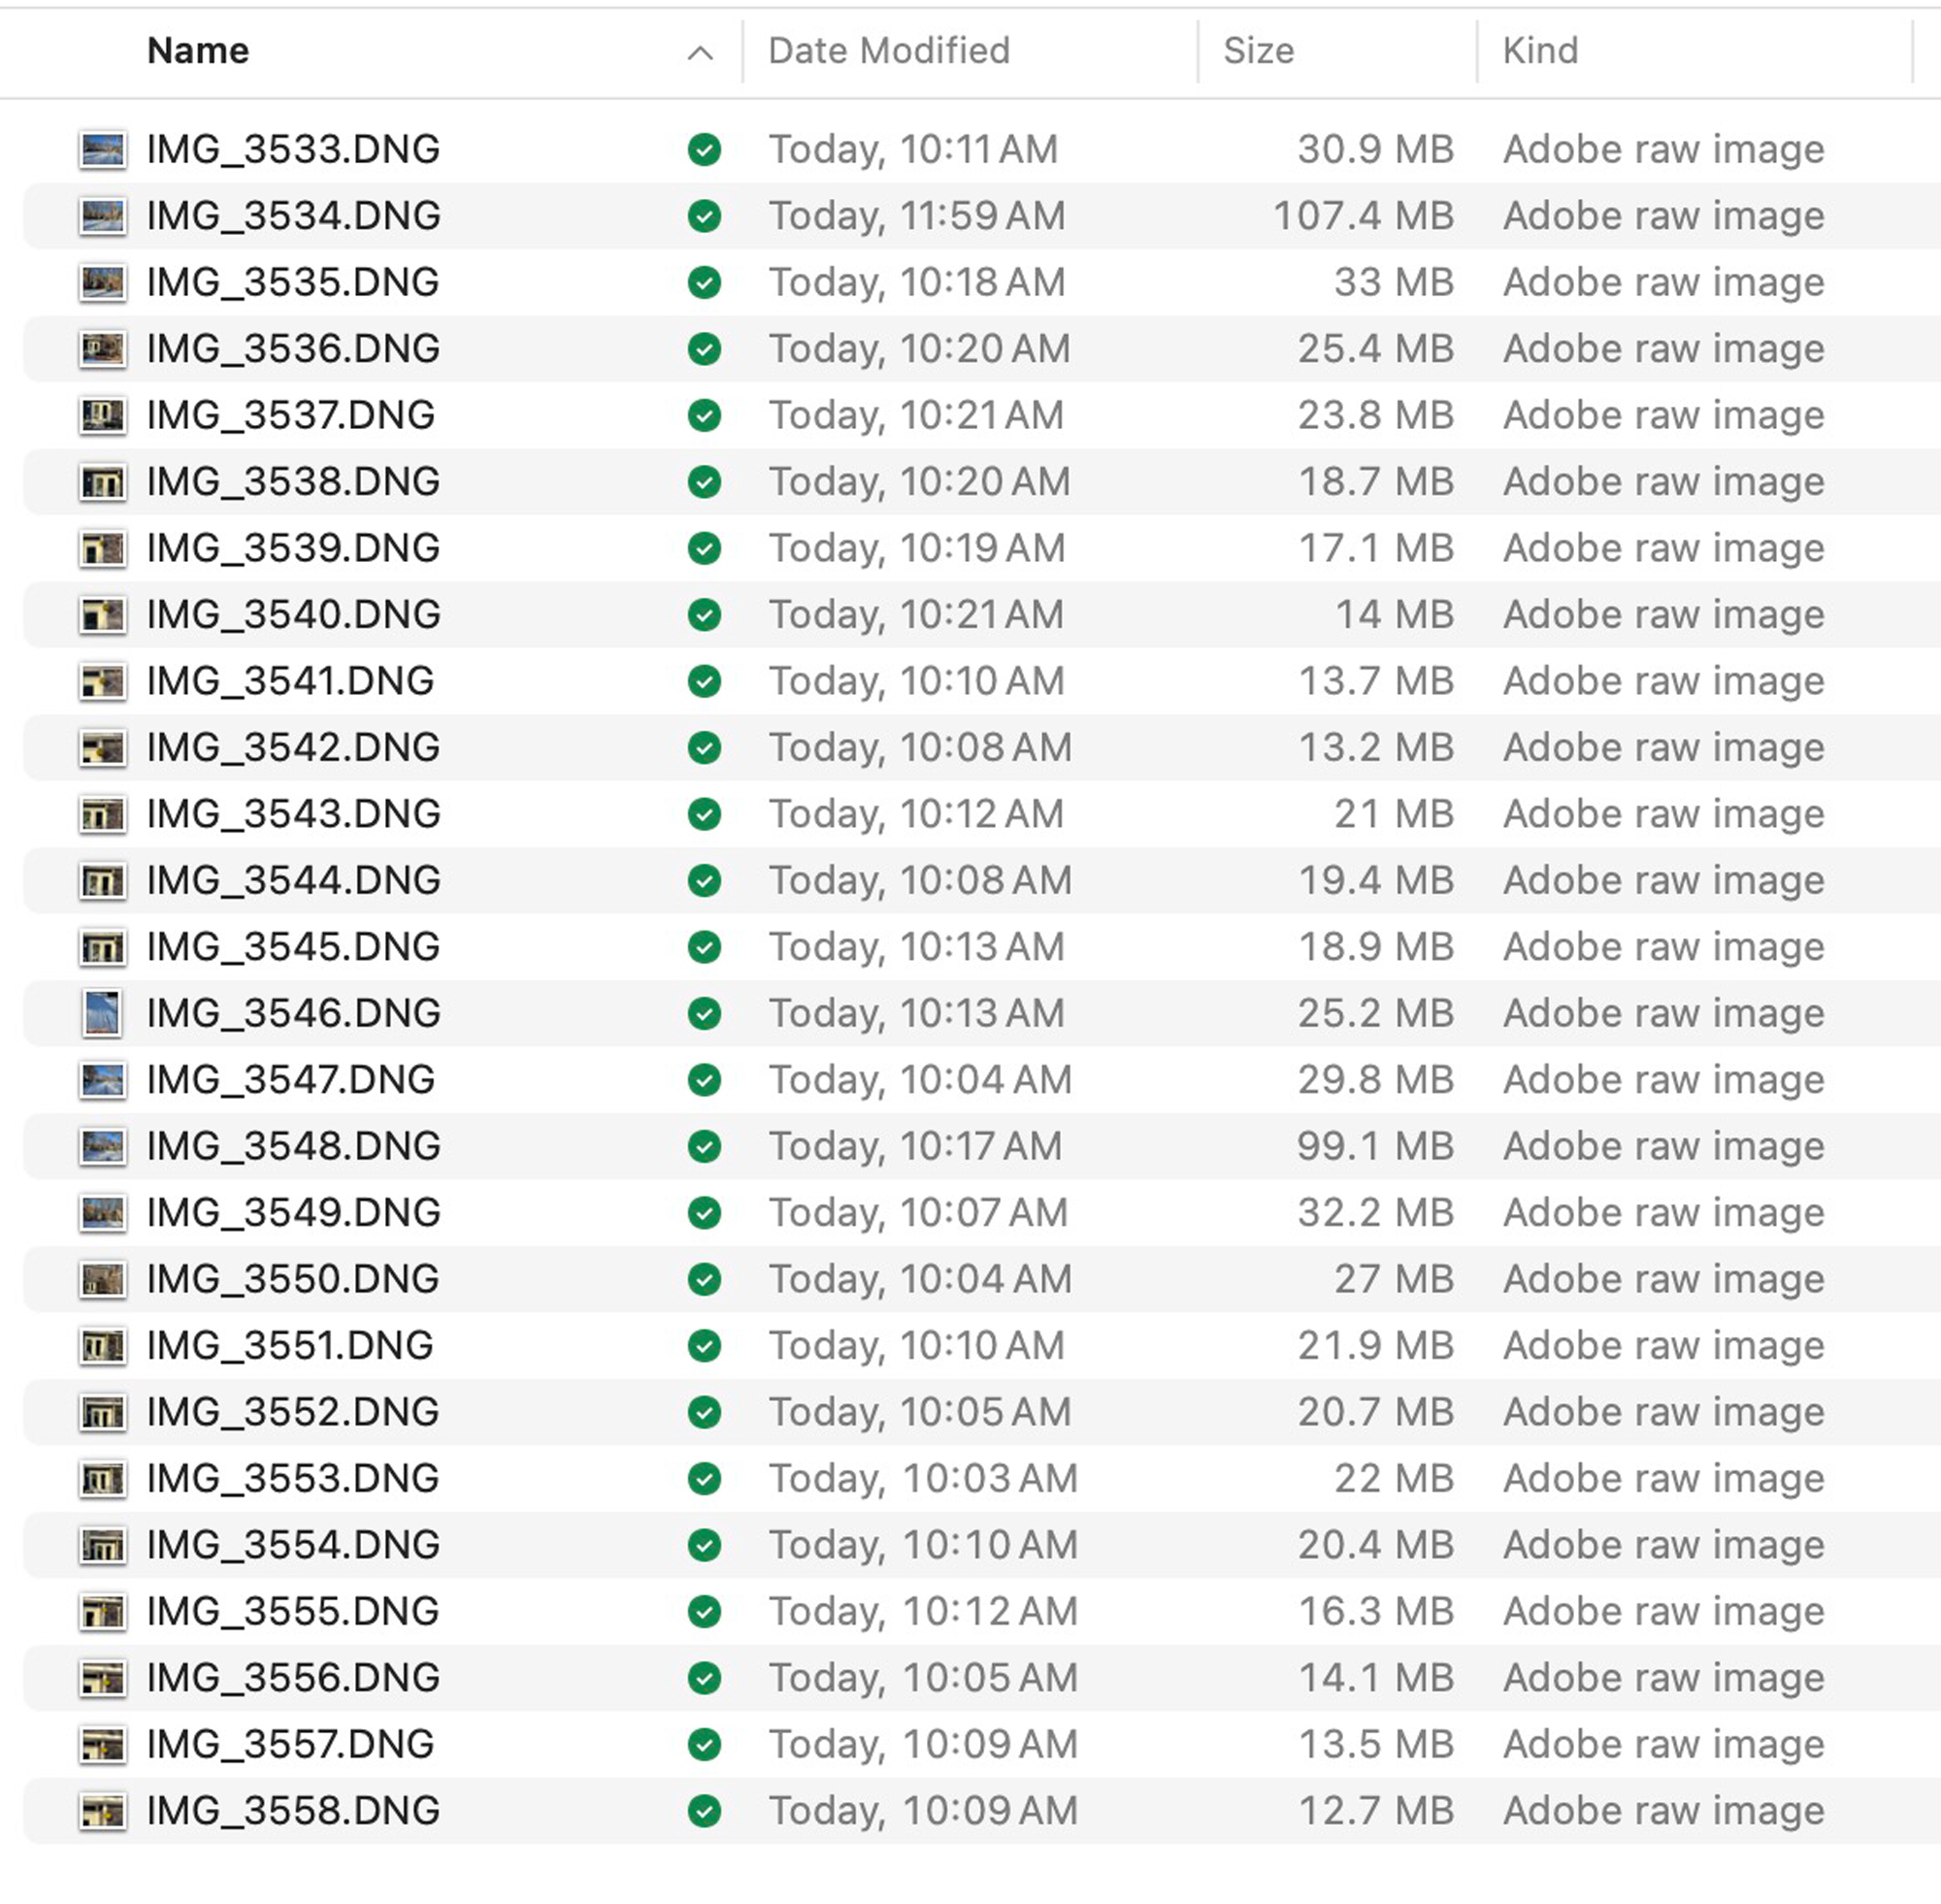Viewport: 1941px width, 1904px height.
Task: Select the thumbnail icon for IMG_3543.DNG
Action: tap(103, 814)
